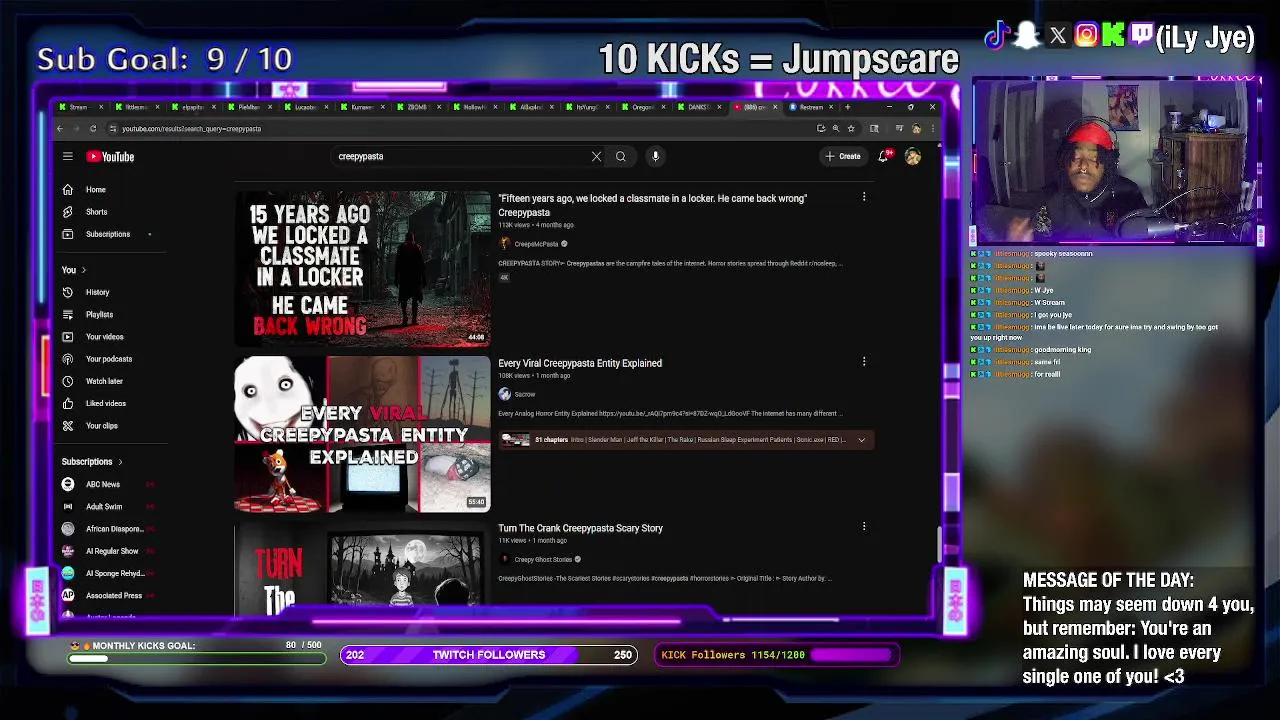Visit the Creepy Ghost Stories channel link
The height and width of the screenshot is (720, 1280).
tap(543, 559)
